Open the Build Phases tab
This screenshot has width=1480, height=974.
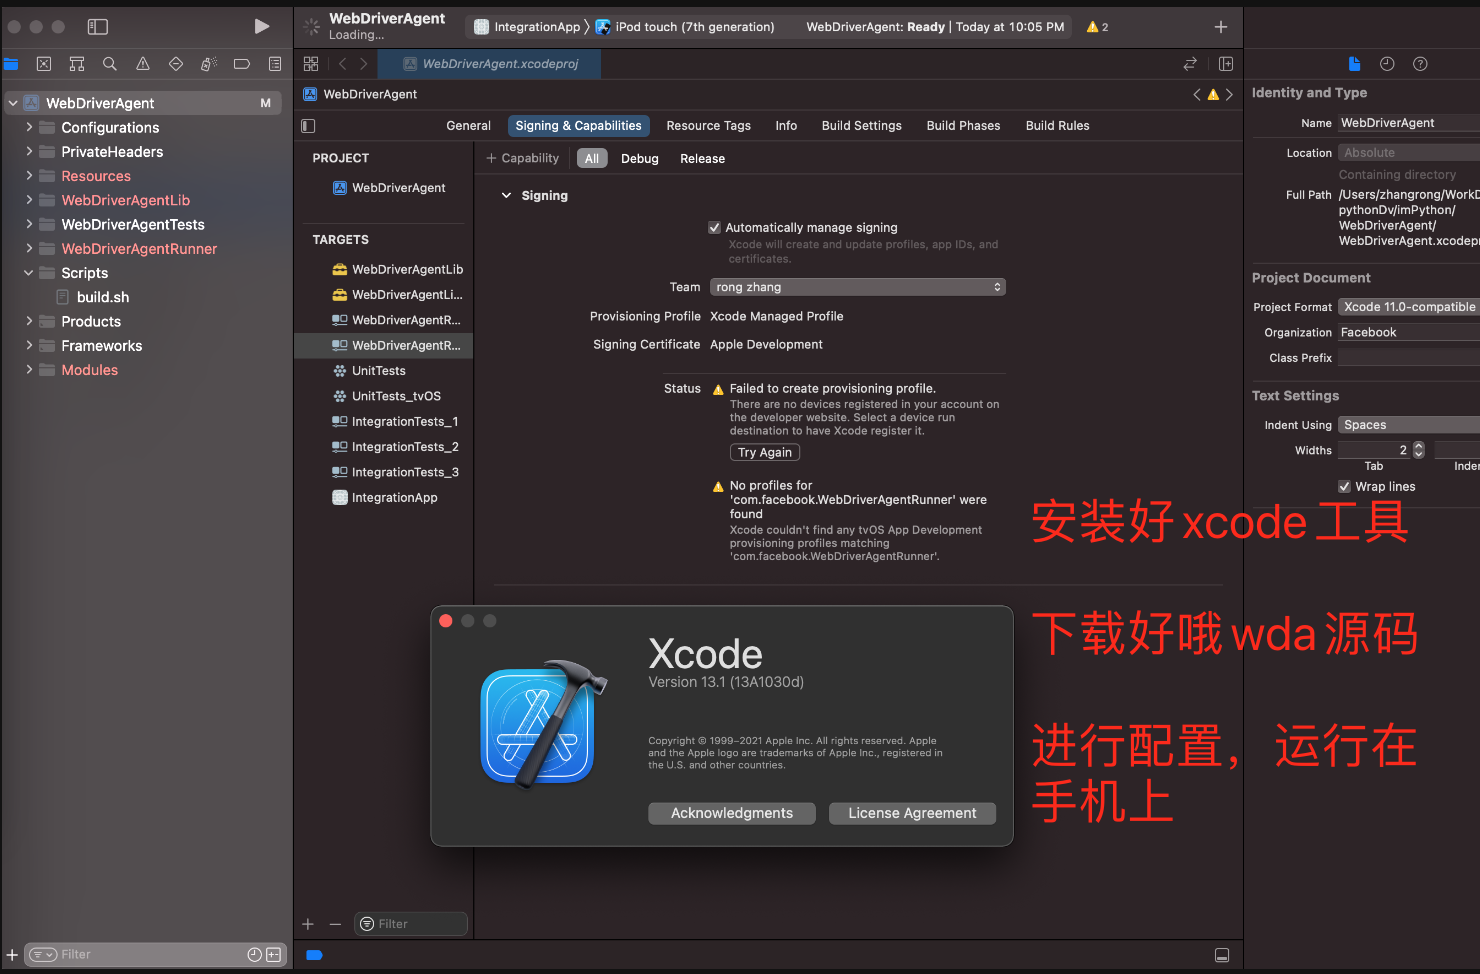(963, 126)
